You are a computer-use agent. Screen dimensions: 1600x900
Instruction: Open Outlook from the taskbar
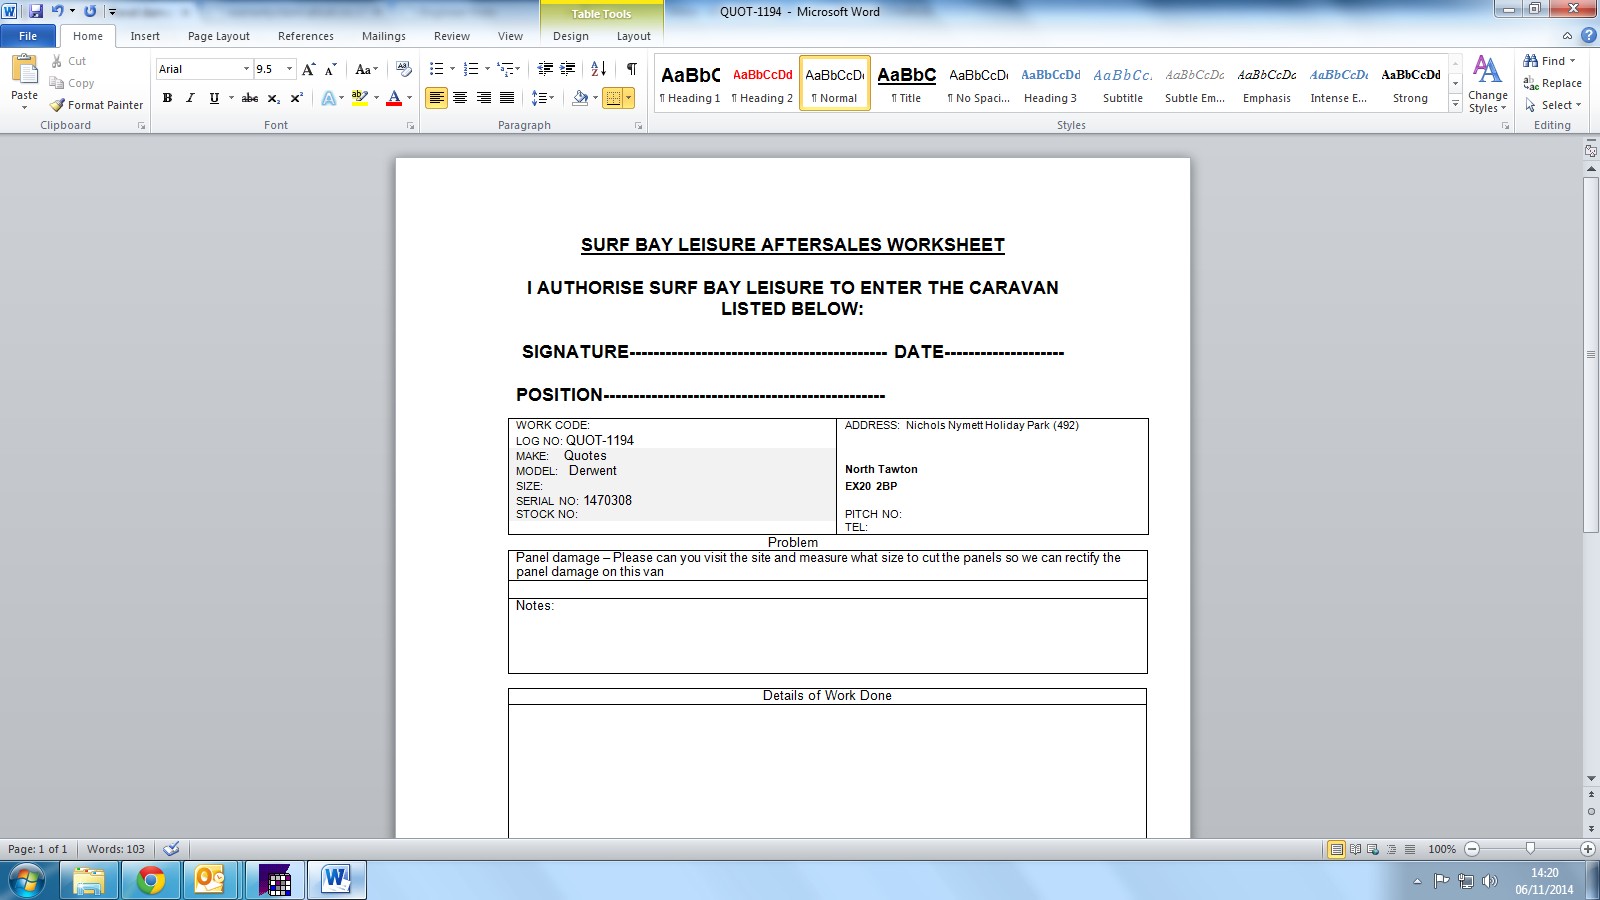(210, 880)
